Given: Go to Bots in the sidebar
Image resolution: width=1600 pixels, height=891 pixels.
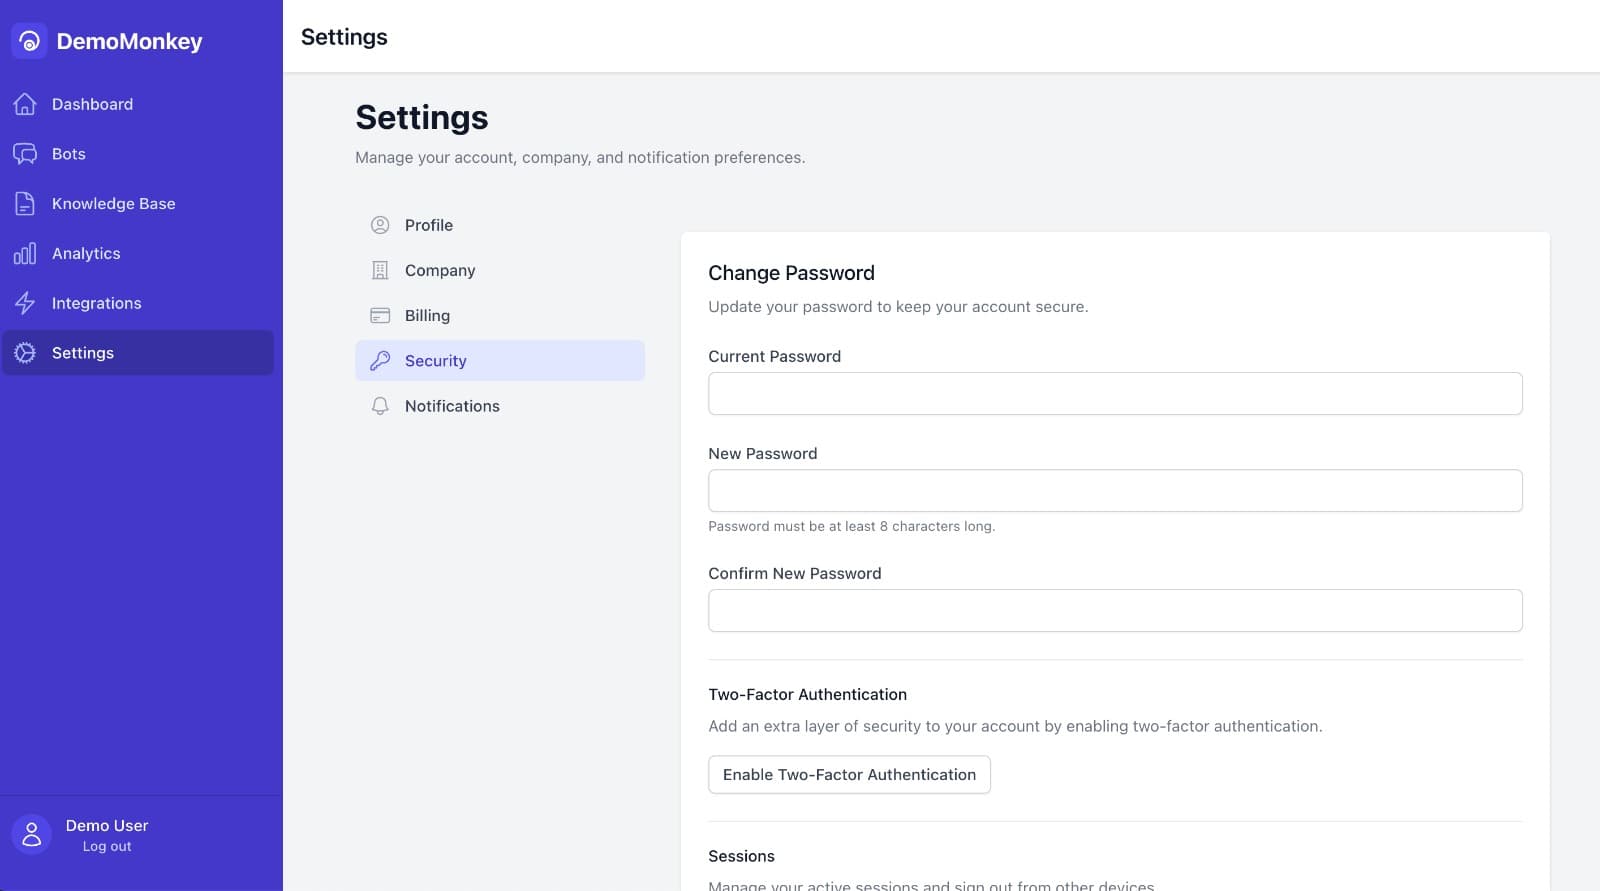Looking at the screenshot, I should click(138, 154).
